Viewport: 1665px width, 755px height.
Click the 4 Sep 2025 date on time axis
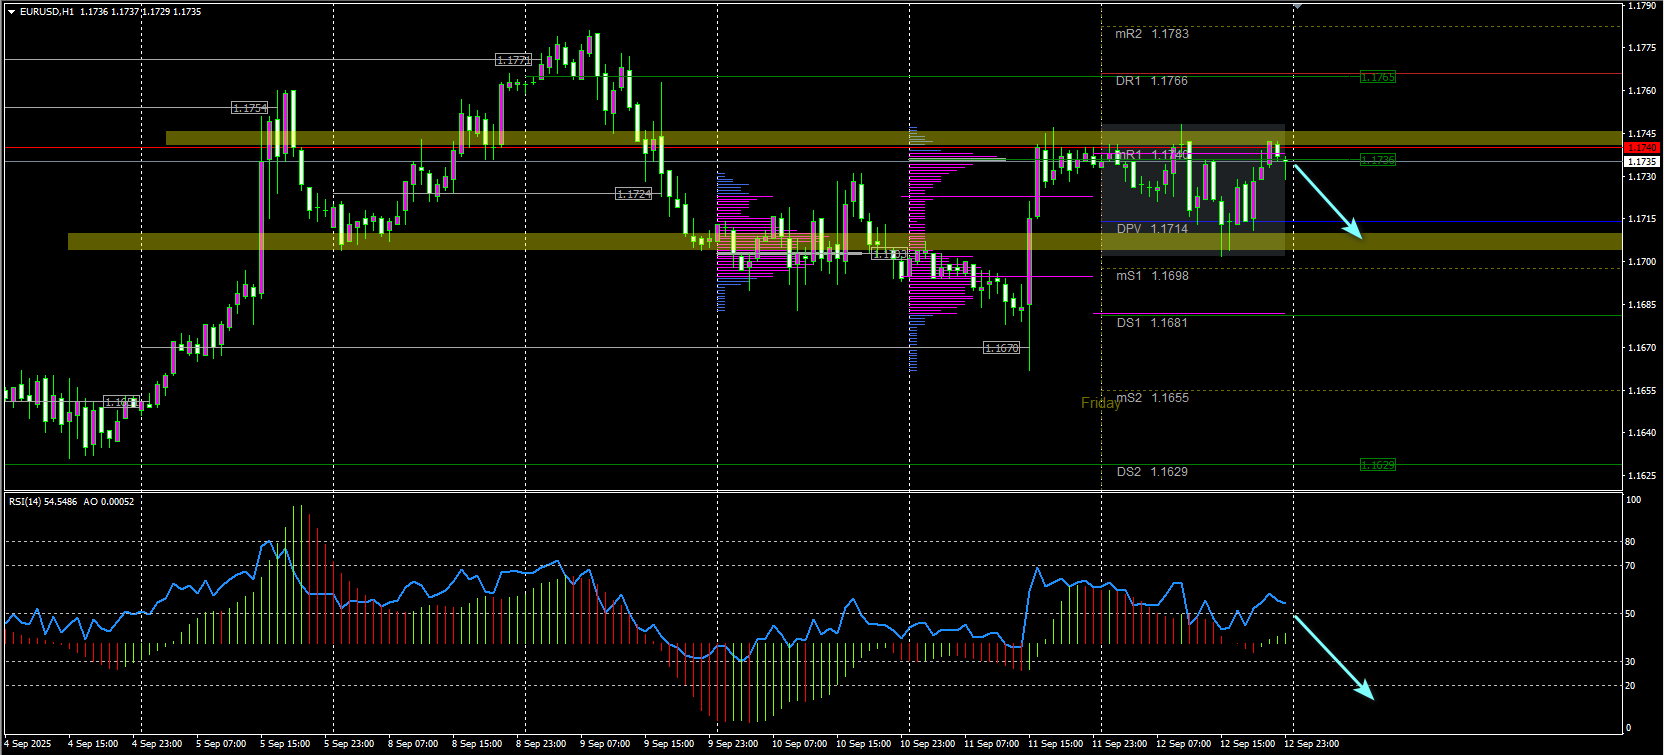(27, 744)
